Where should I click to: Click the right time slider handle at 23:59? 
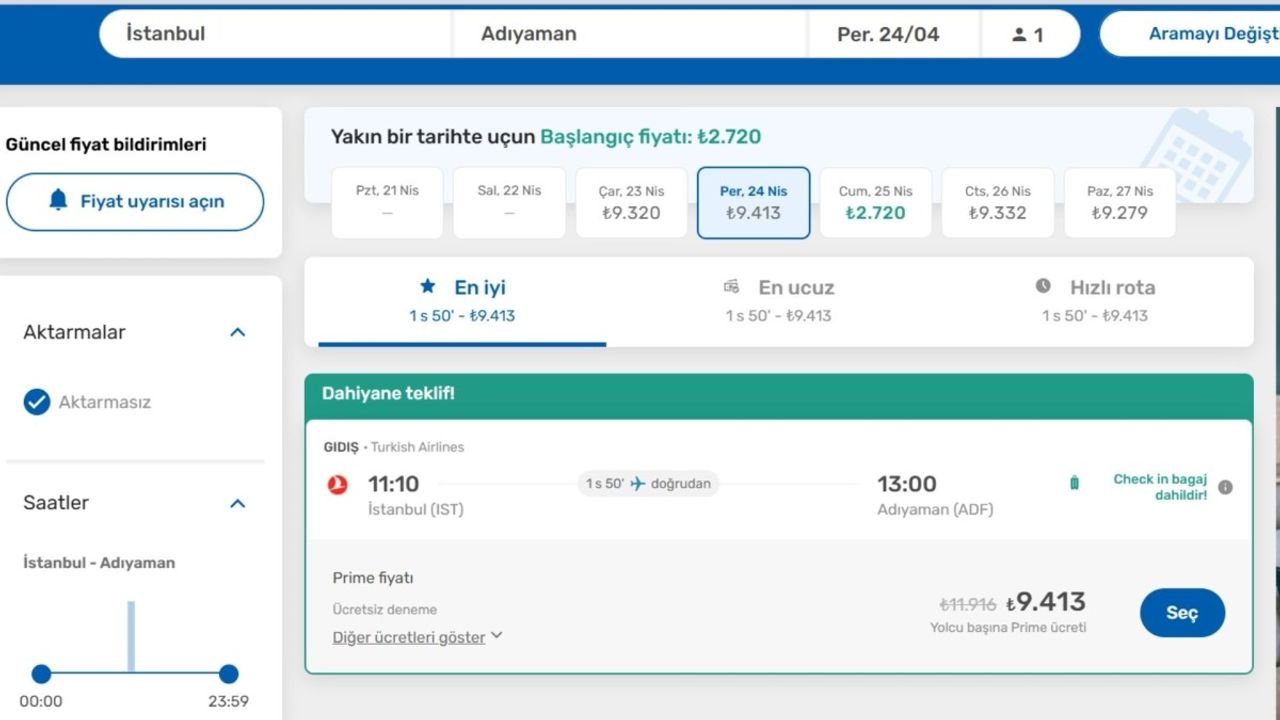228,674
